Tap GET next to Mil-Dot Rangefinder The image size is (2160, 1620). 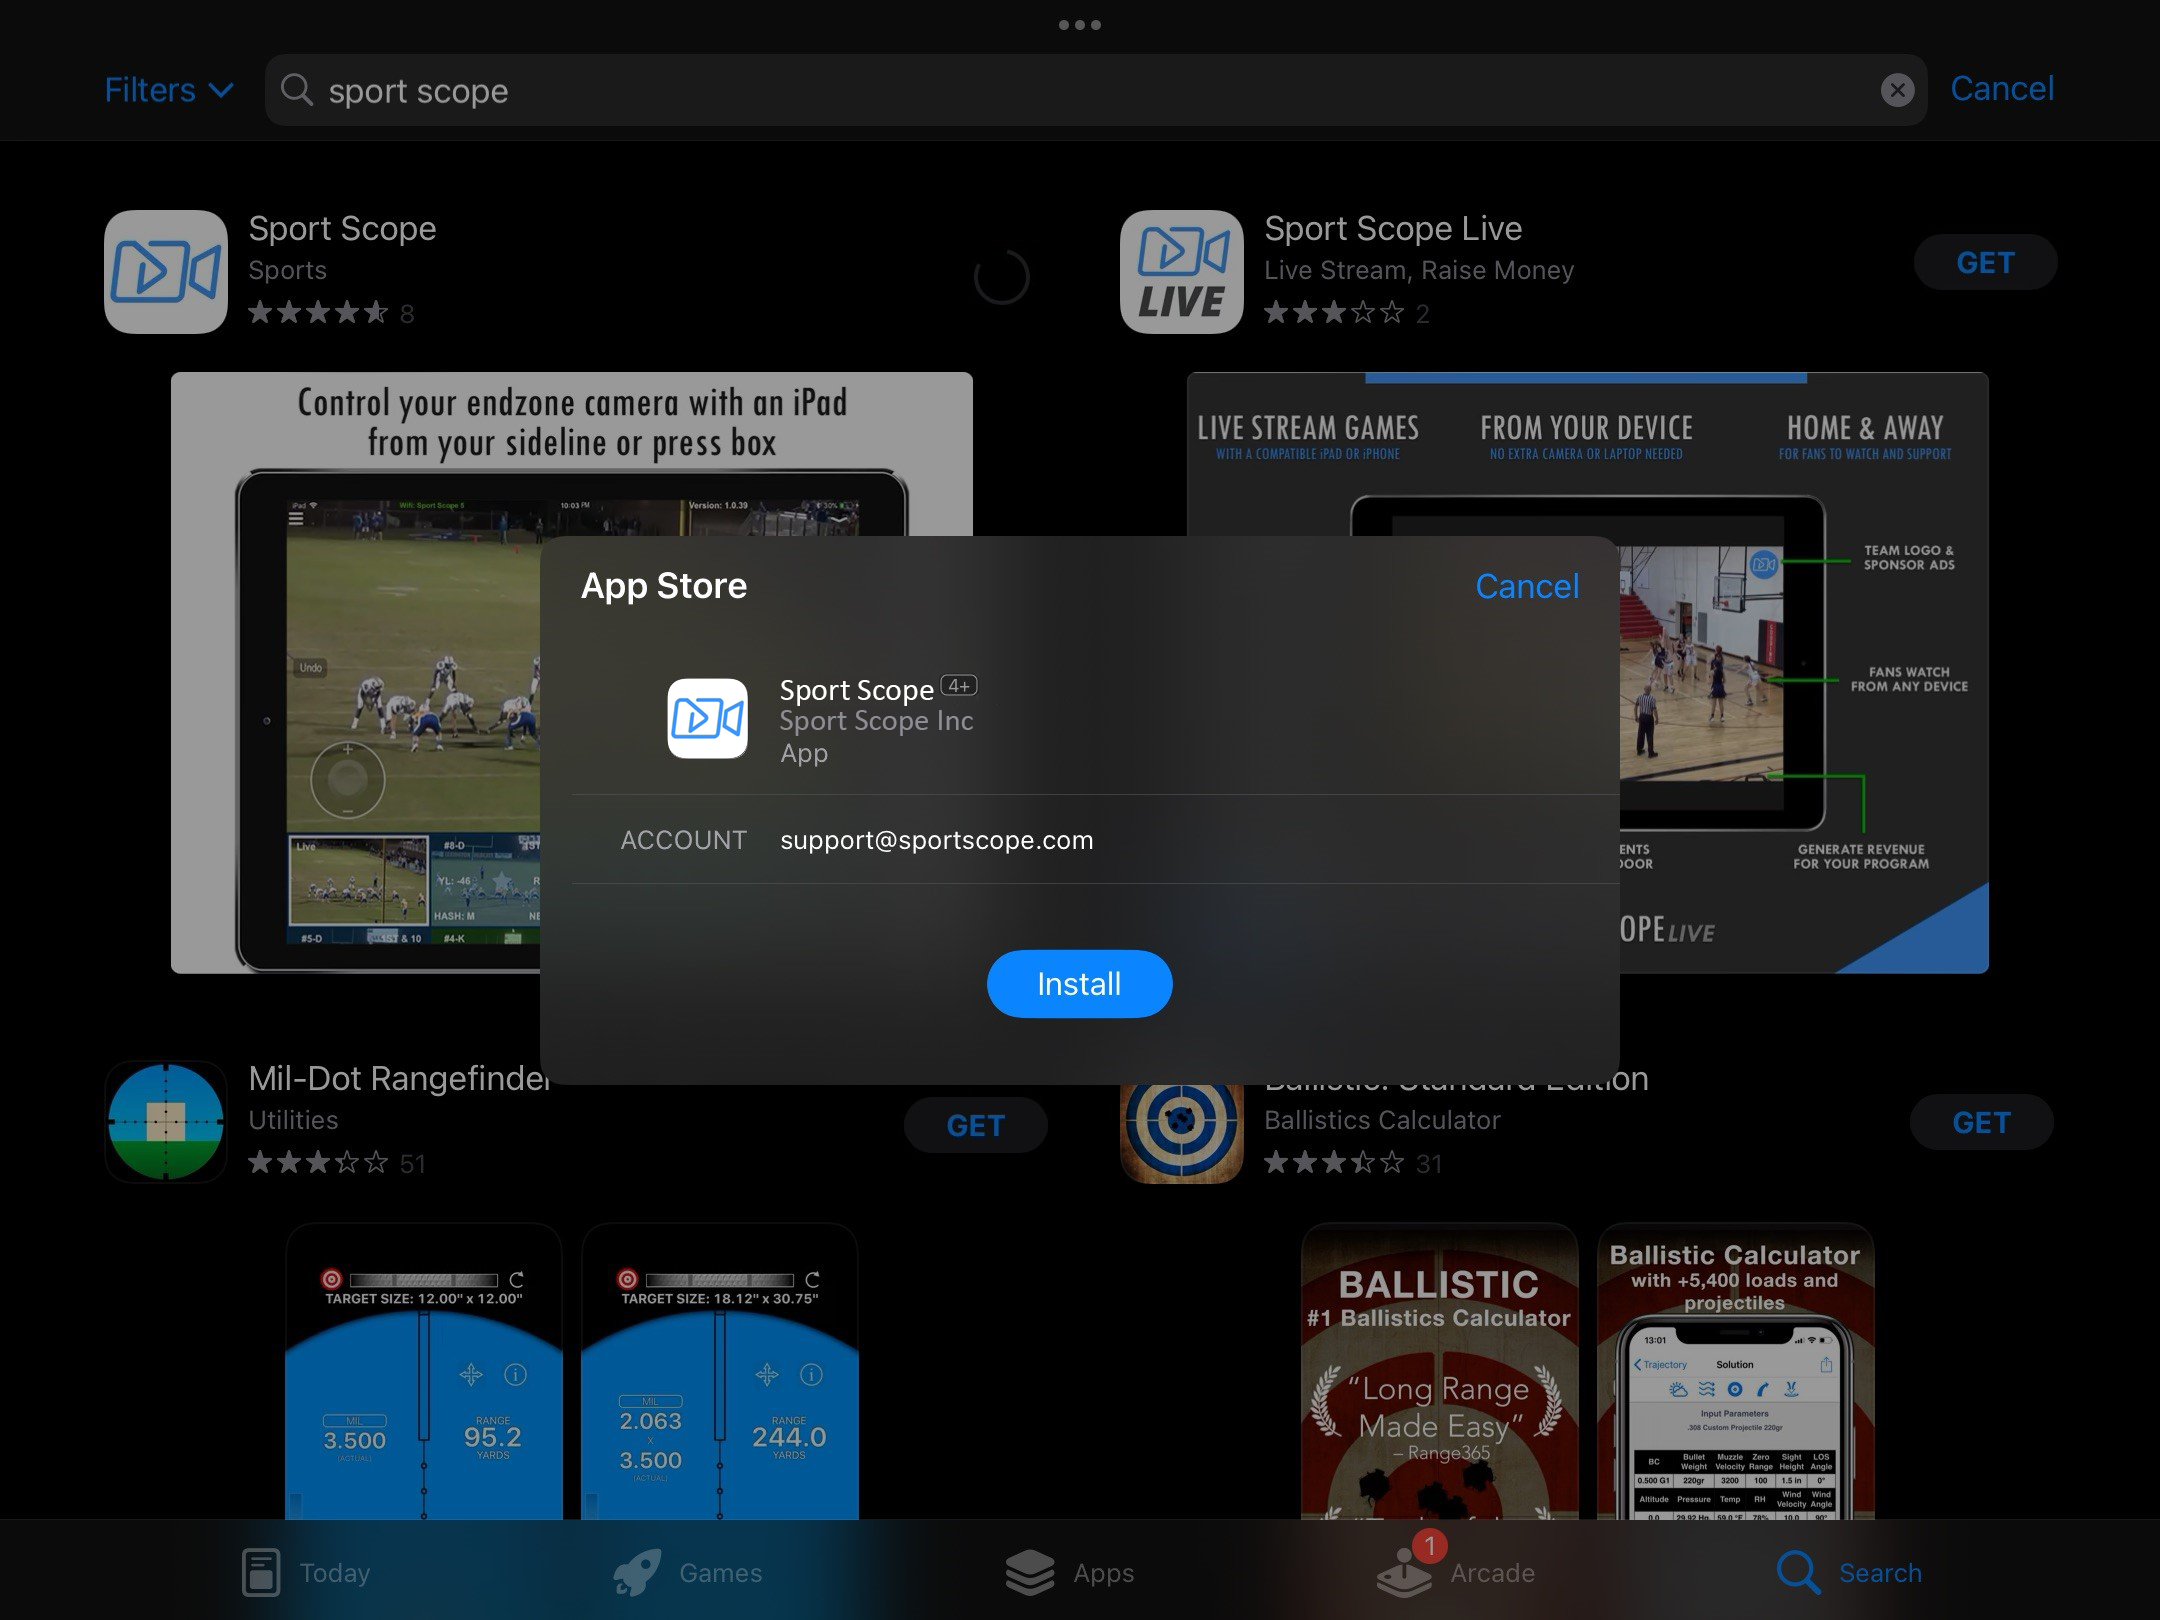point(975,1124)
